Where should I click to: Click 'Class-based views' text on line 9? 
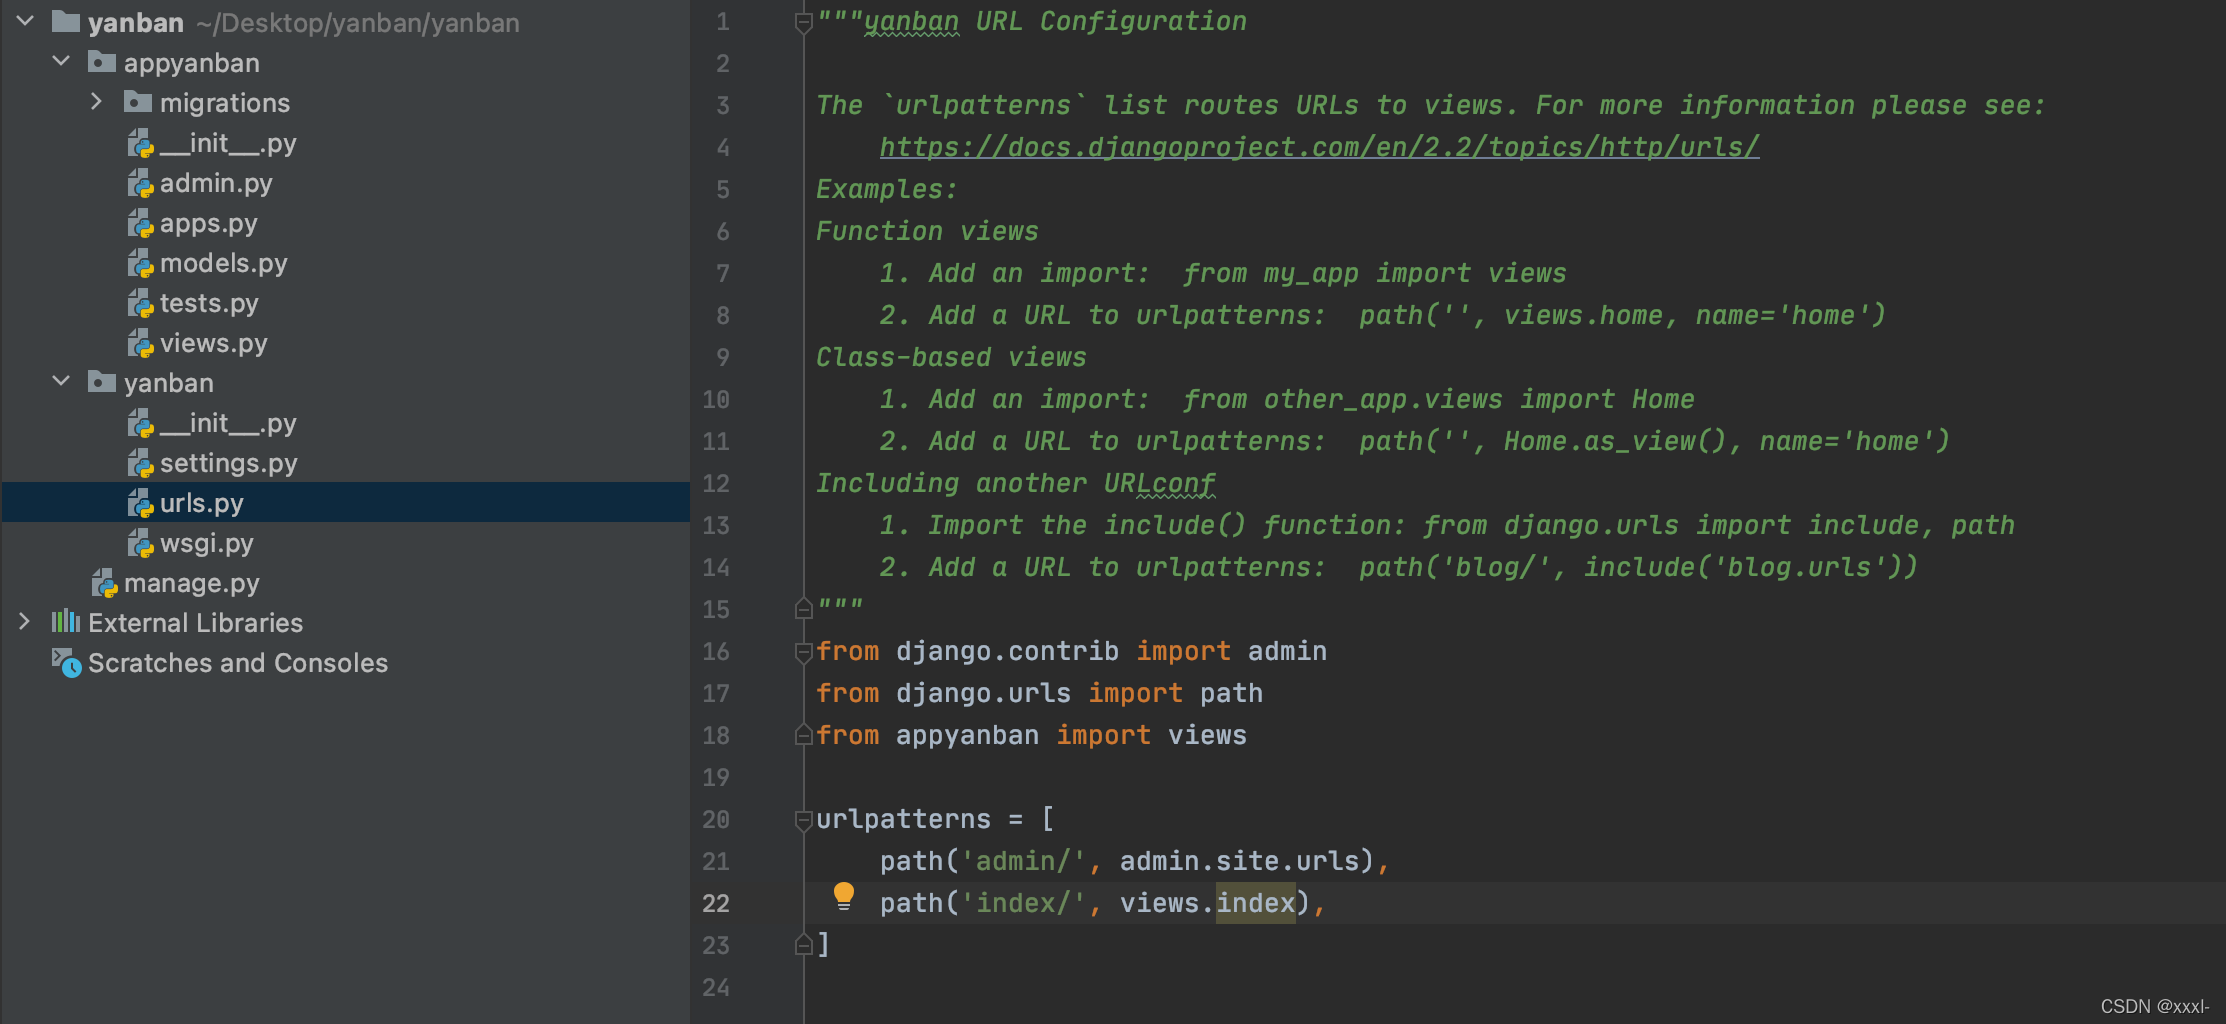coord(951,357)
